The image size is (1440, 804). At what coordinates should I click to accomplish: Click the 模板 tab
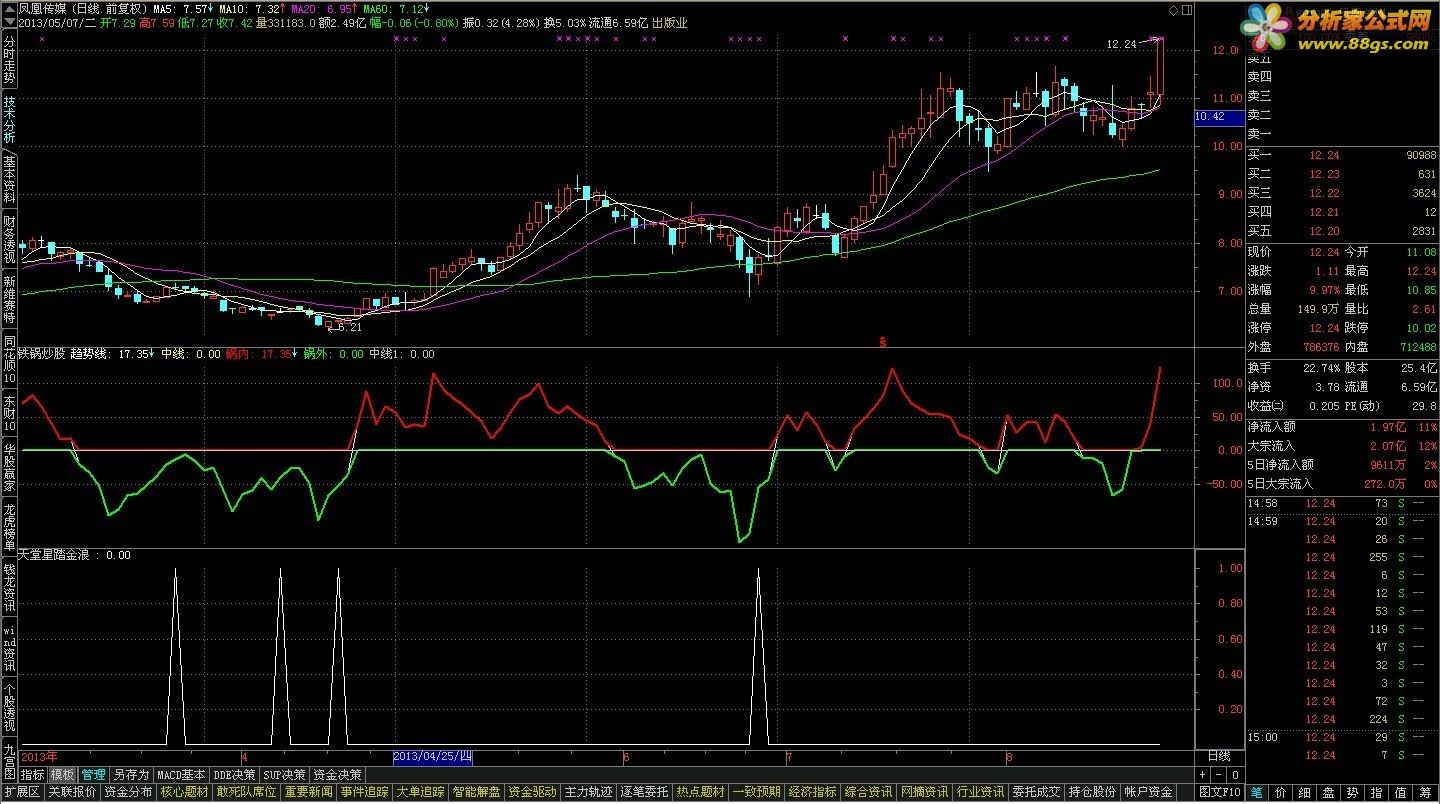[x=63, y=774]
